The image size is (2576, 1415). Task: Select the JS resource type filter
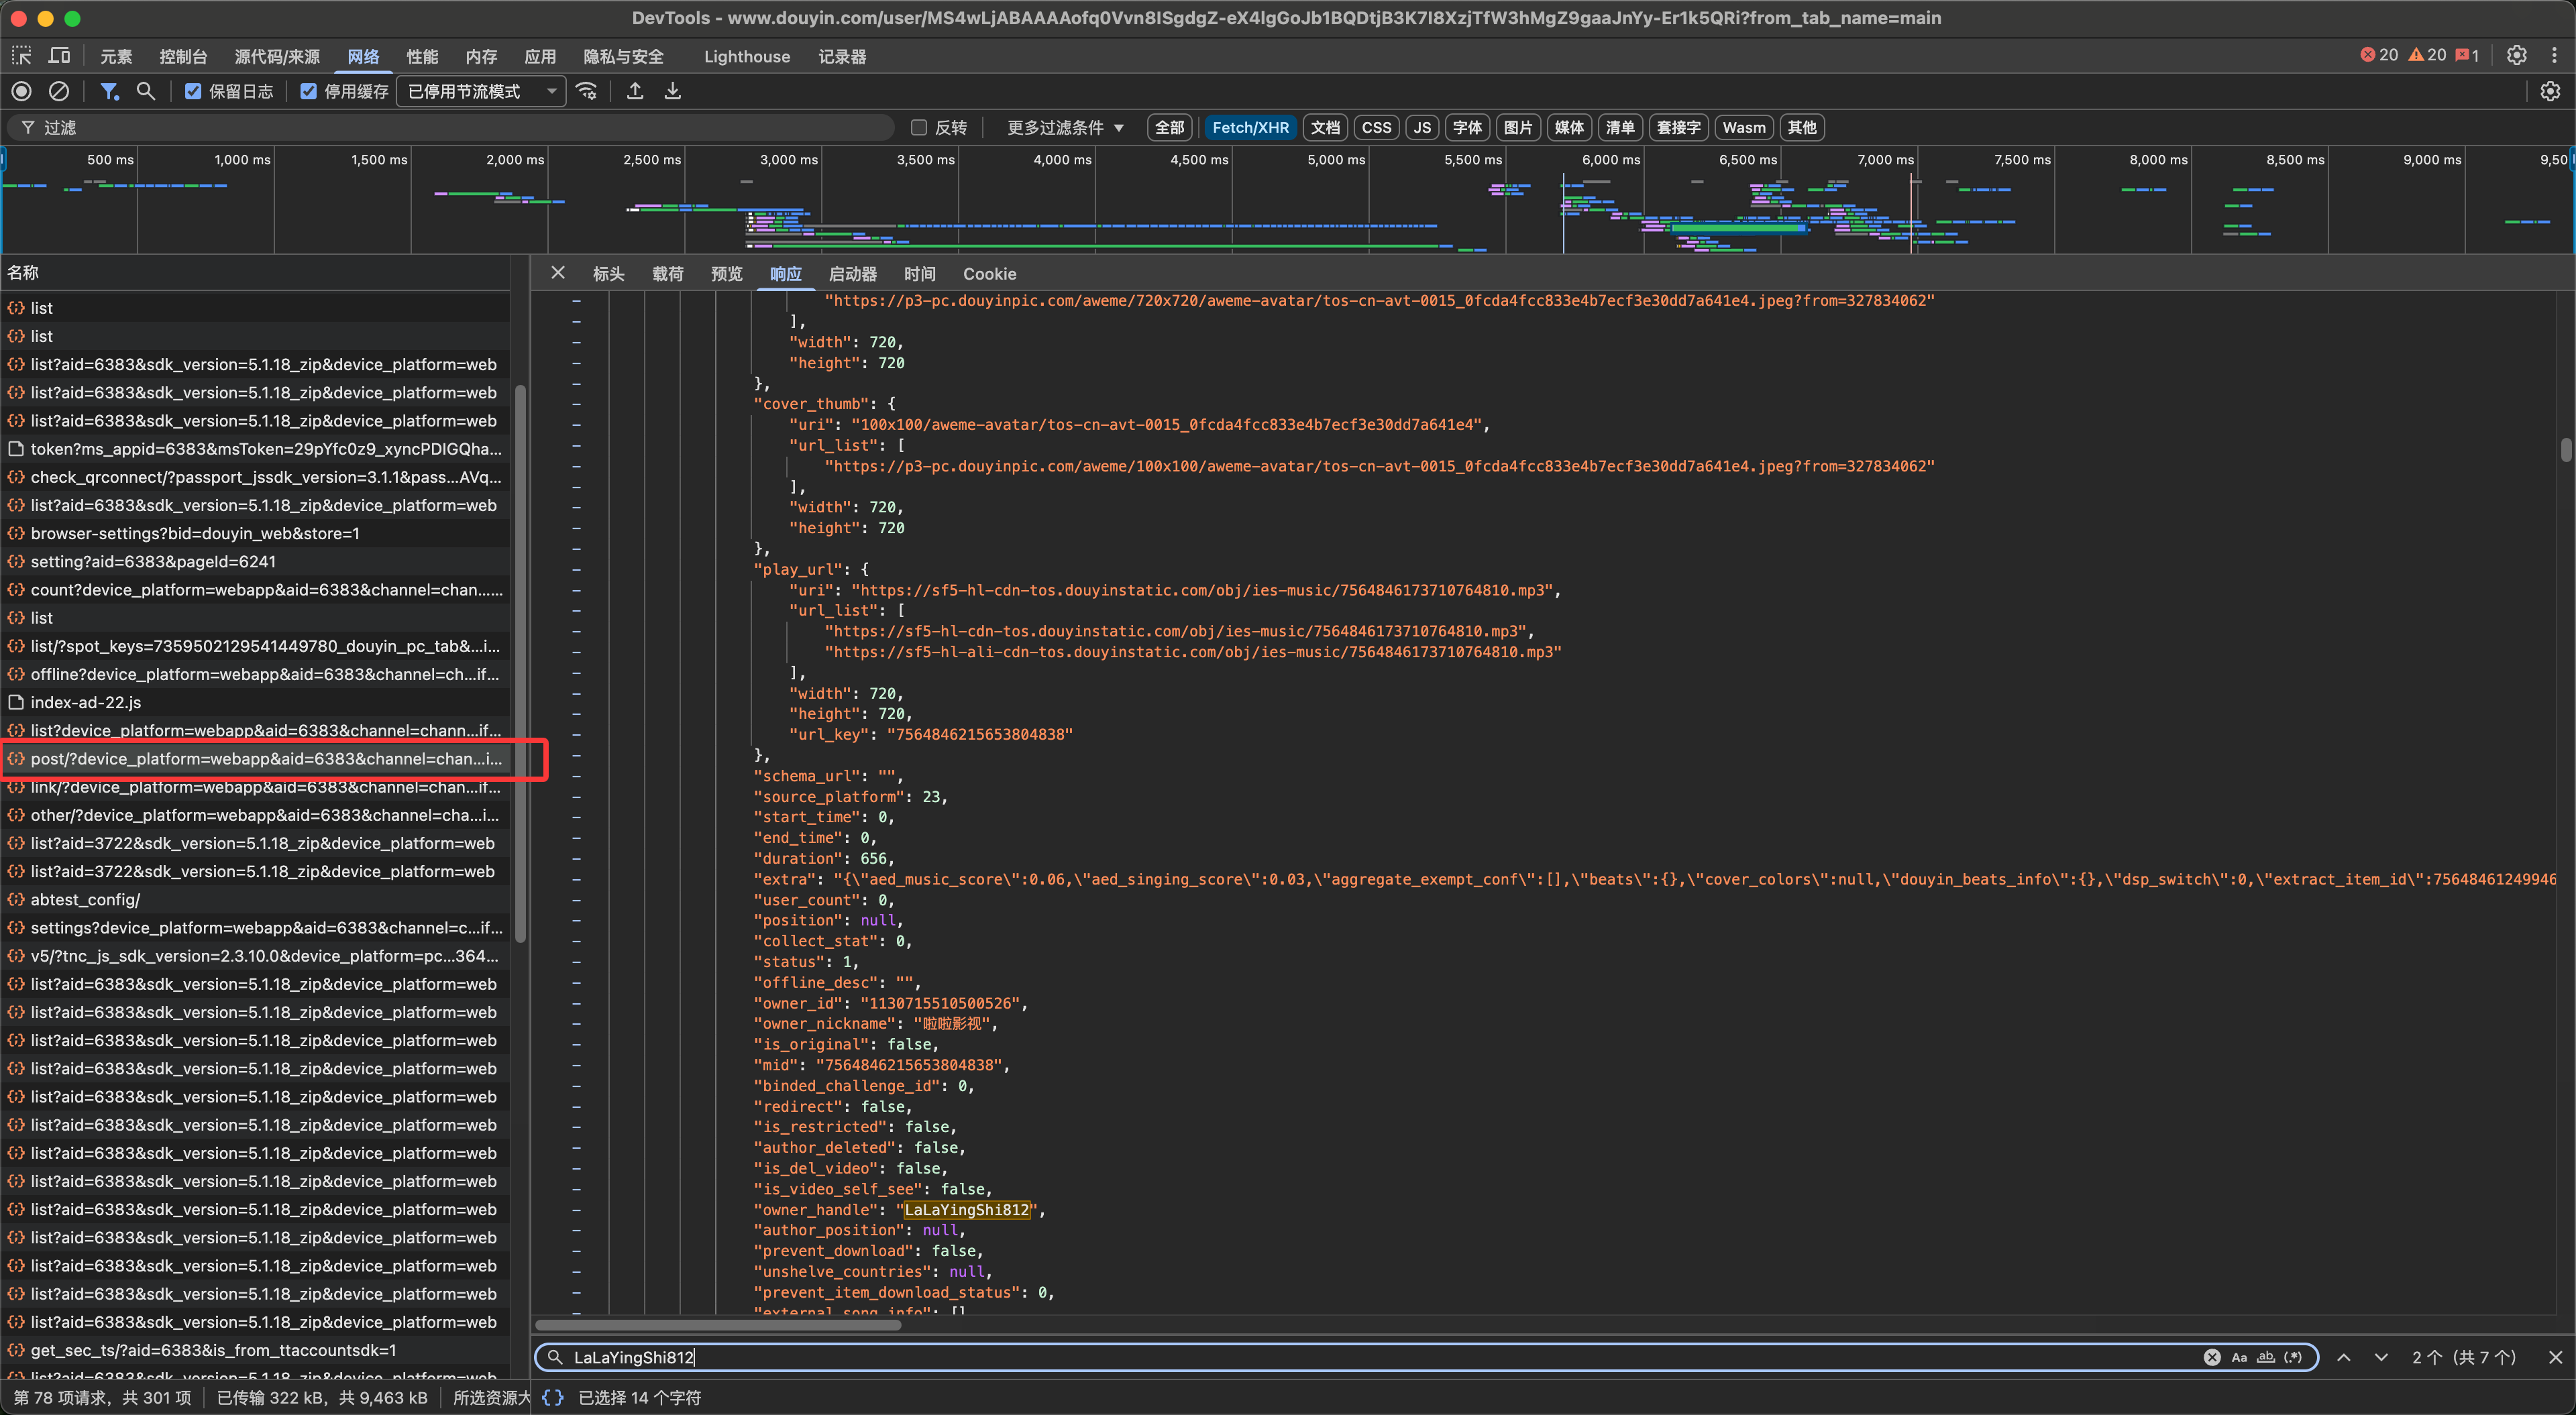coord(1421,127)
